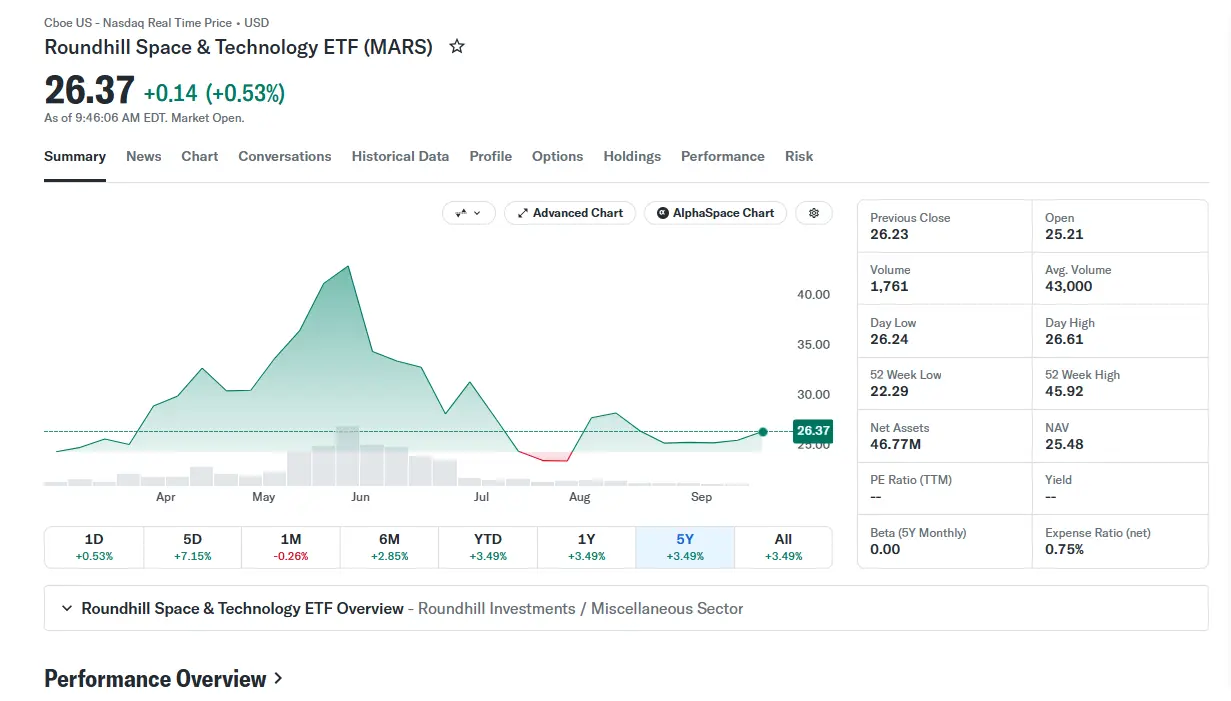This screenshot has height=701, width=1231.
Task: Add MARS to watchlist with star icon
Action: [x=457, y=46]
